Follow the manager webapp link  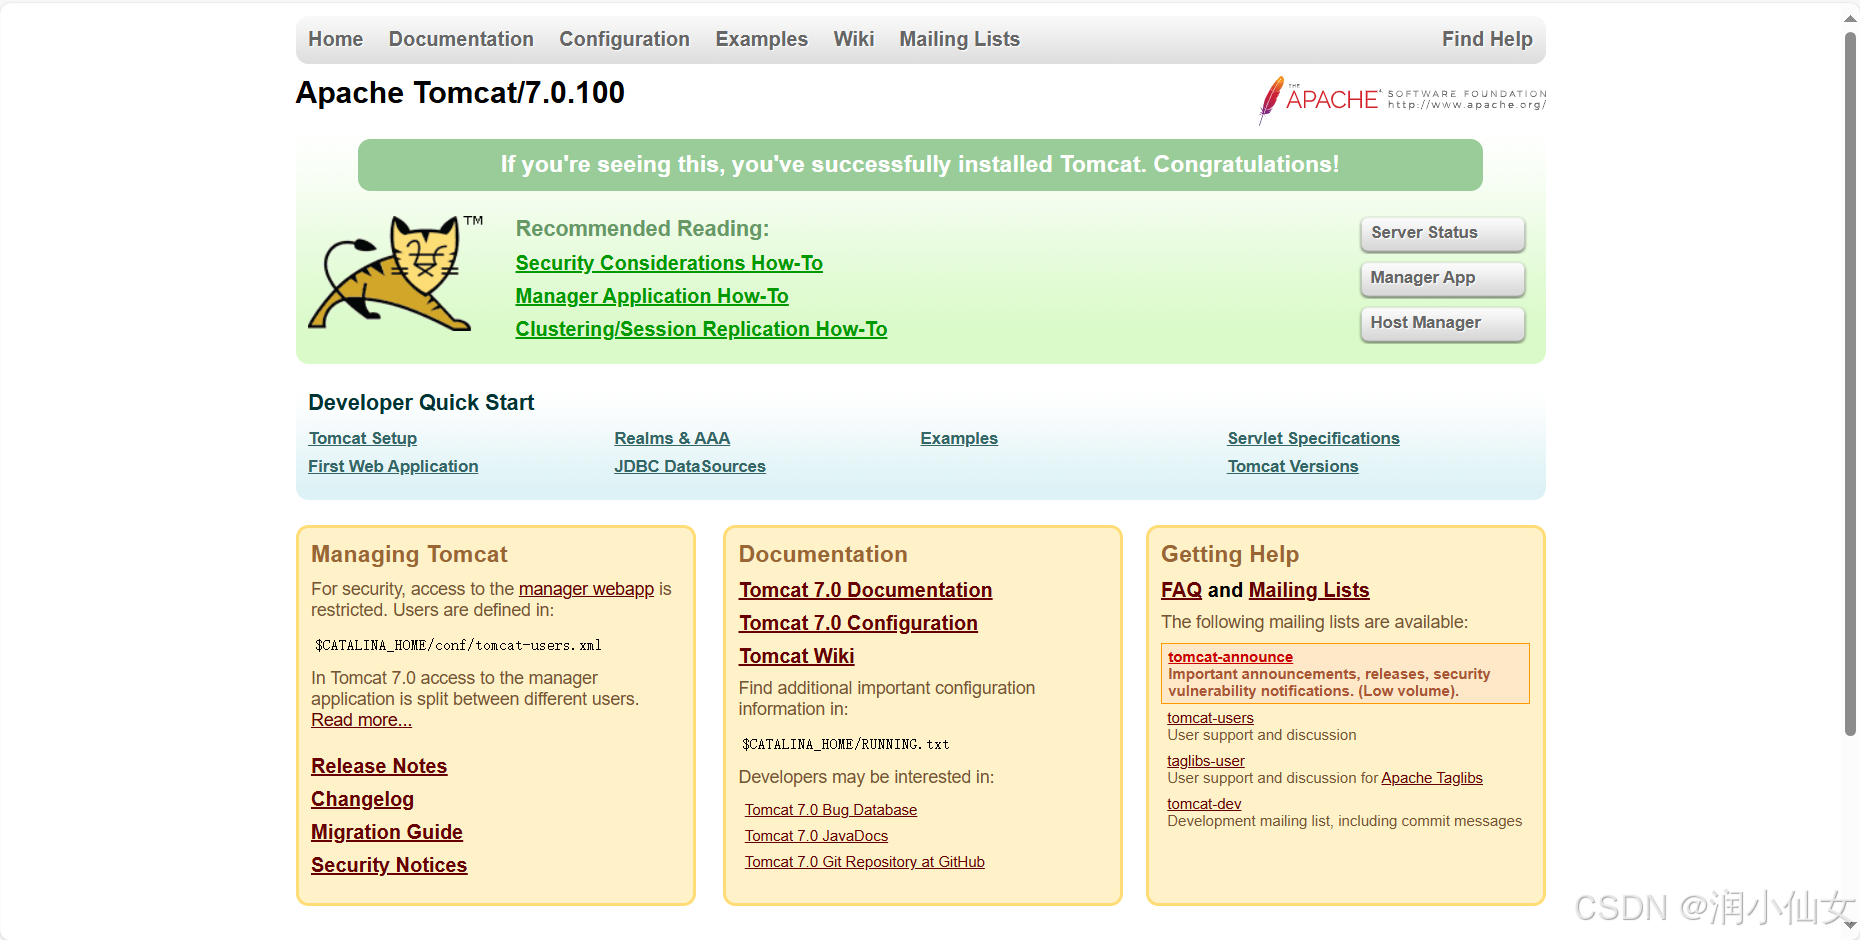586,589
